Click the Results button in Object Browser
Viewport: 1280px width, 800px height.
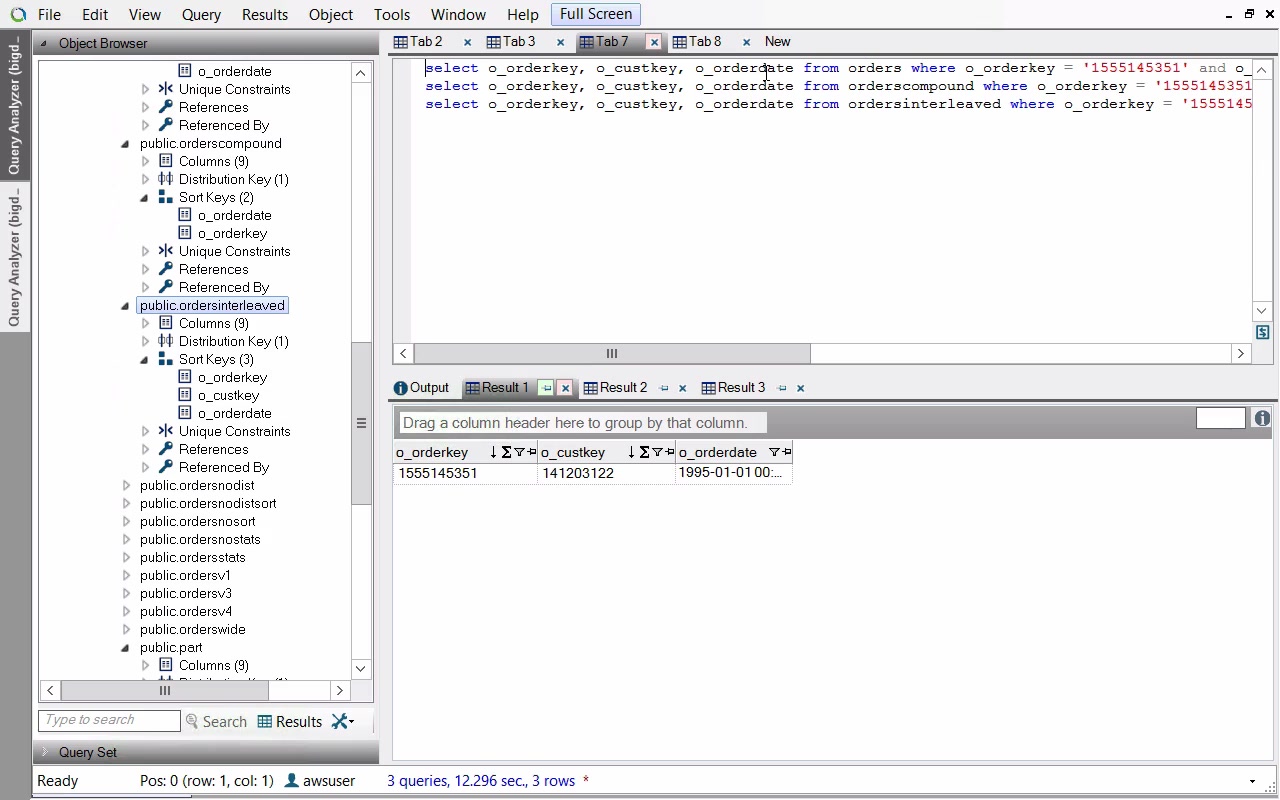coord(290,721)
